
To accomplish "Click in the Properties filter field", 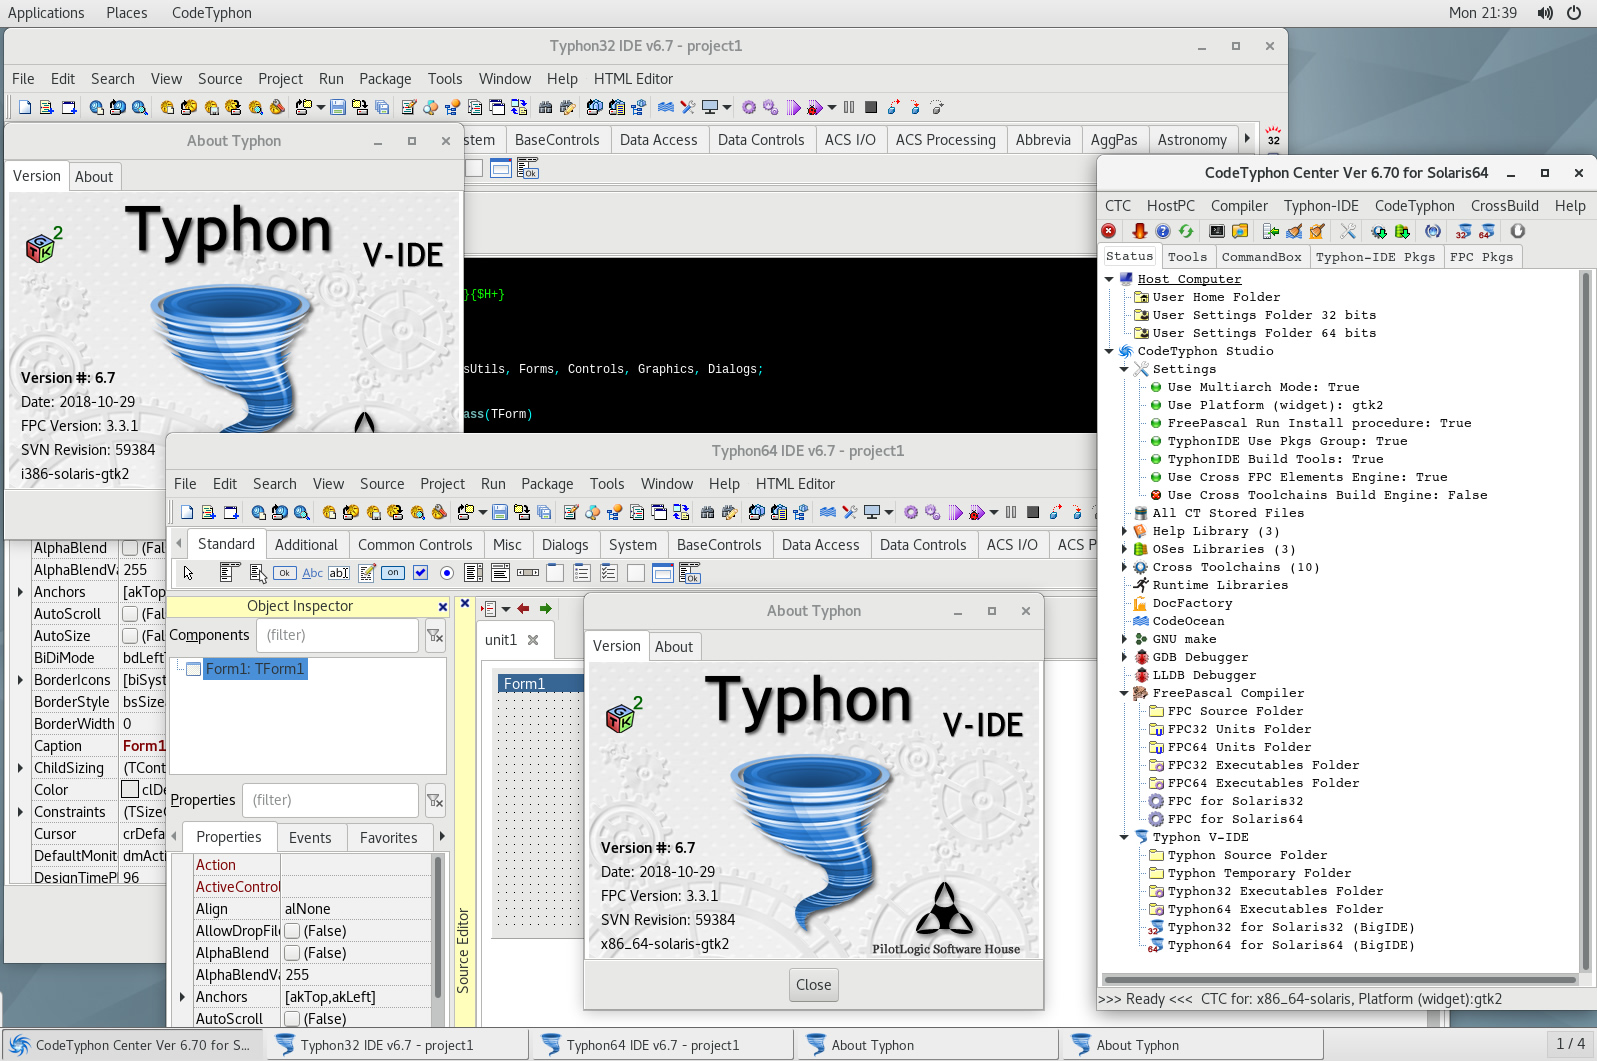I will 330,800.
